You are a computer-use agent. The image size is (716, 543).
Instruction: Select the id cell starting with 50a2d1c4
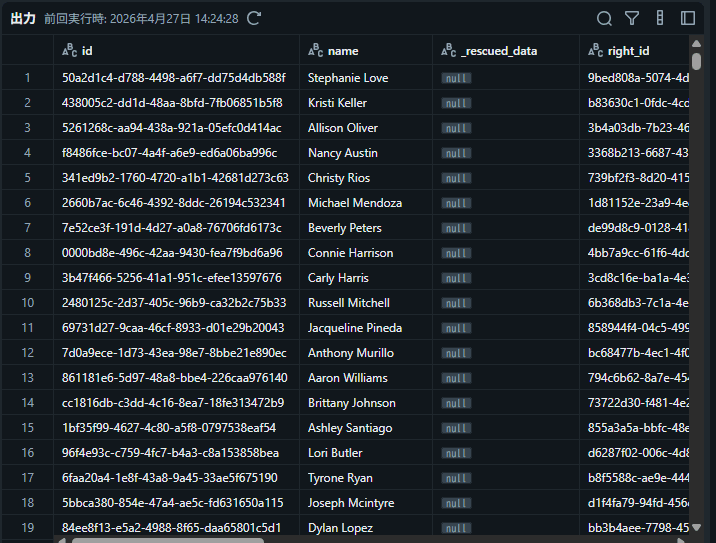176,78
